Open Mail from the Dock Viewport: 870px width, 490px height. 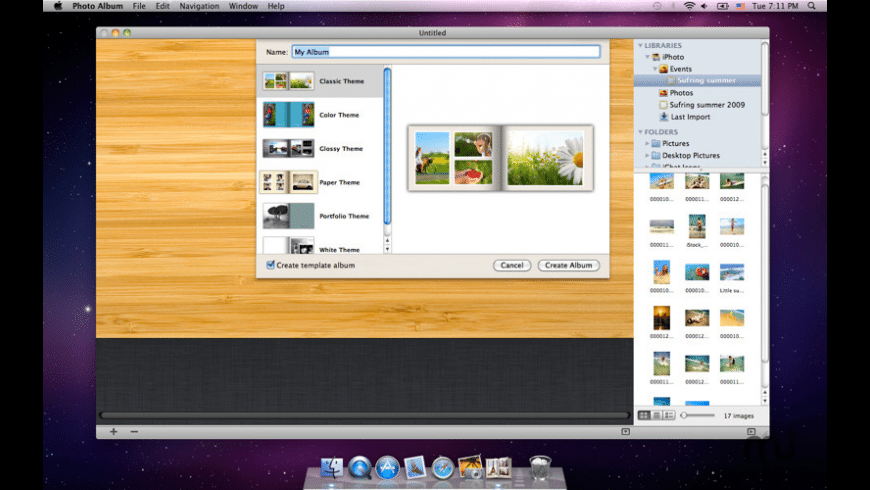(x=415, y=467)
